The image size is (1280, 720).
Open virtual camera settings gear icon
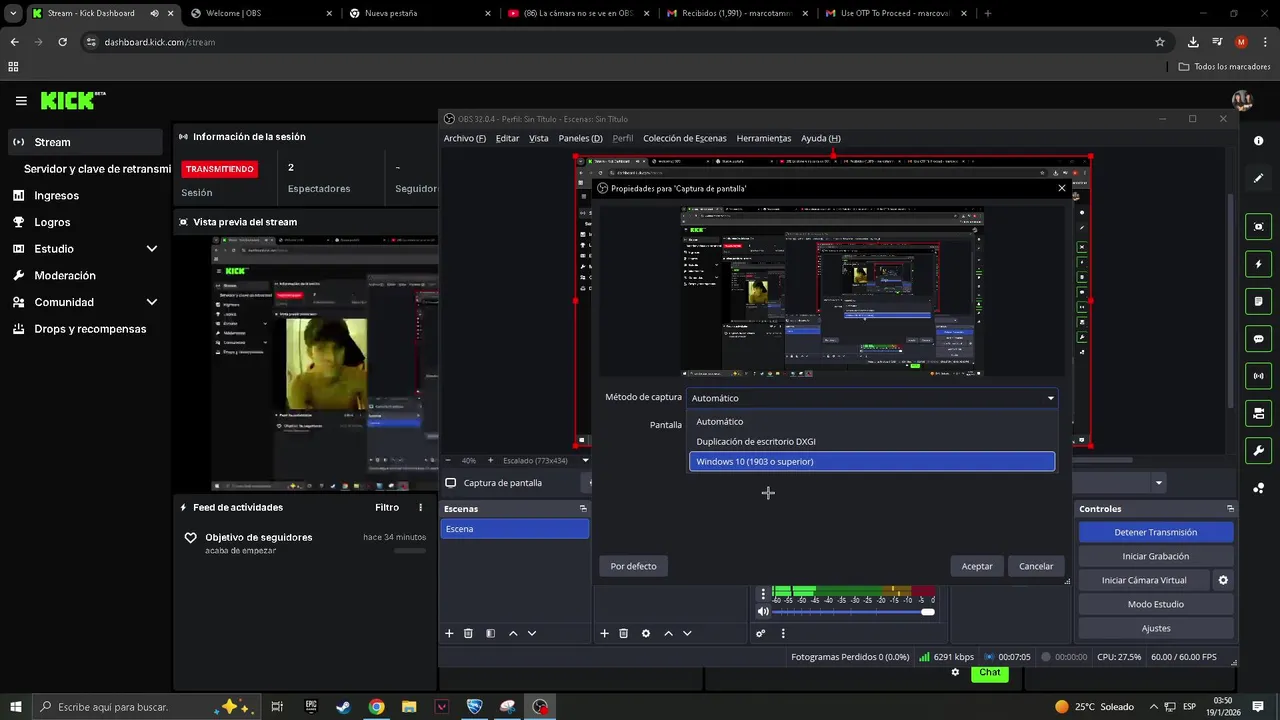pyautogui.click(x=1222, y=580)
